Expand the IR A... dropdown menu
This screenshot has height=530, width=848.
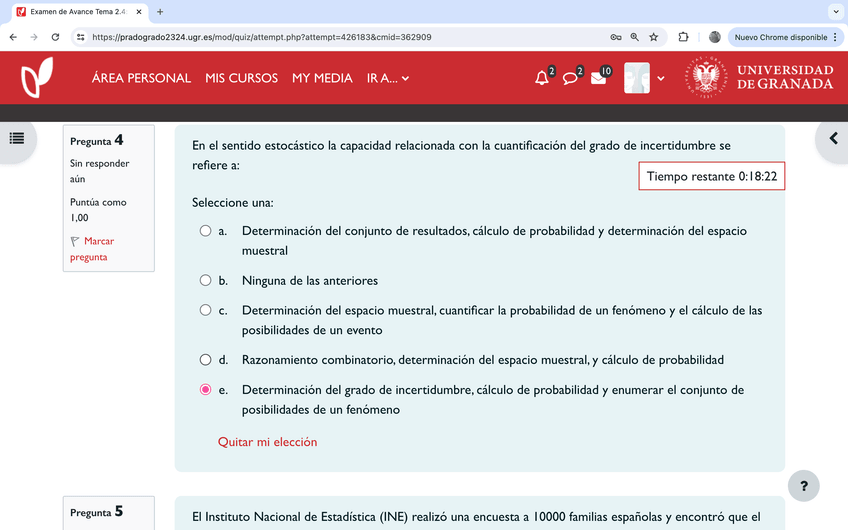click(x=388, y=78)
